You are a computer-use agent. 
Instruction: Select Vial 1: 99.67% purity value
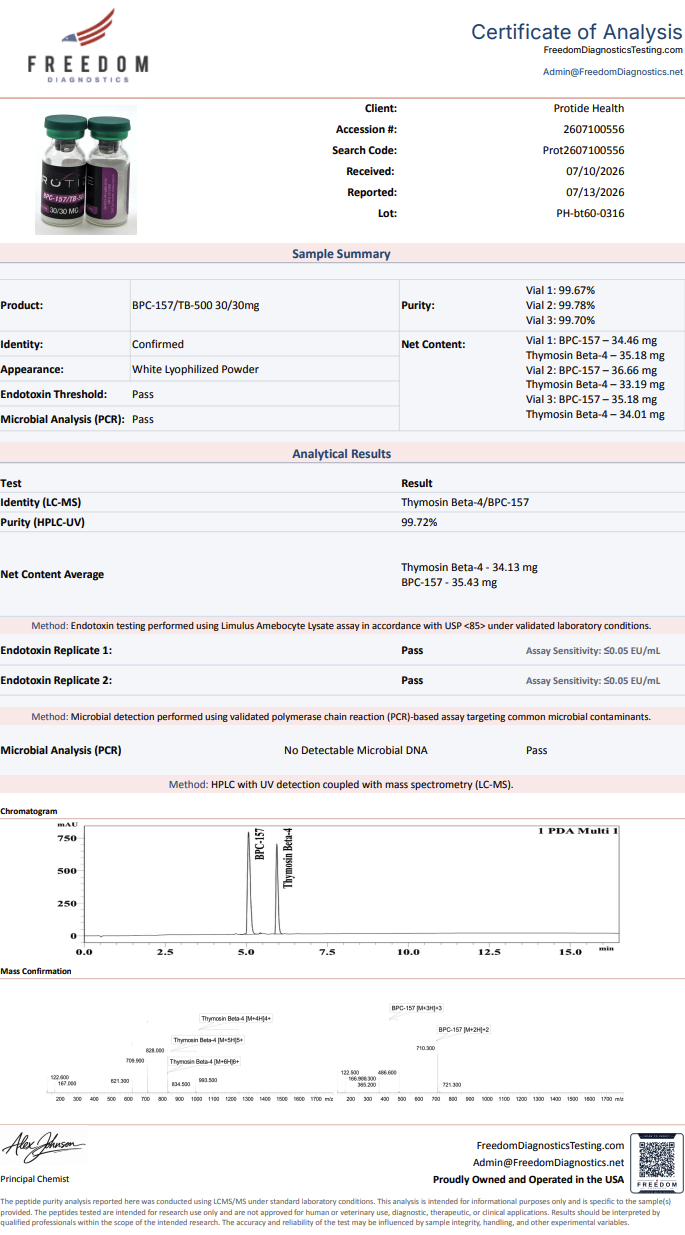[x=561, y=291]
